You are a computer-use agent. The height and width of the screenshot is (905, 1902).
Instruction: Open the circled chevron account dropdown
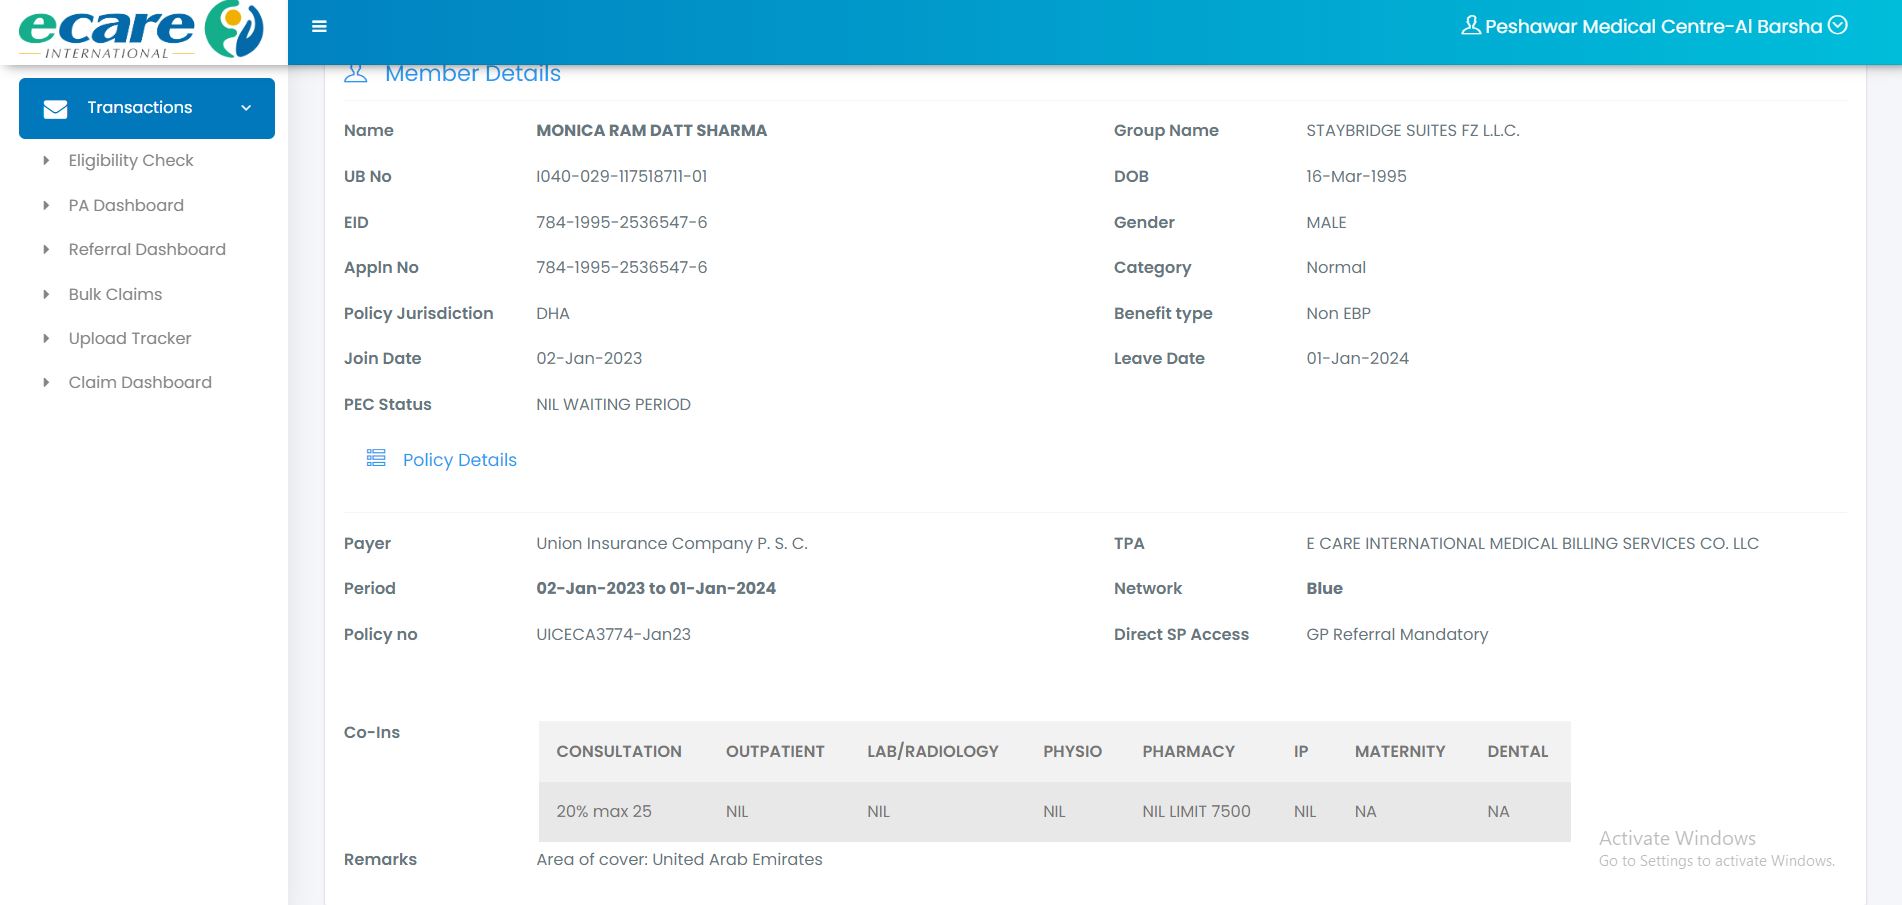pos(1838,26)
